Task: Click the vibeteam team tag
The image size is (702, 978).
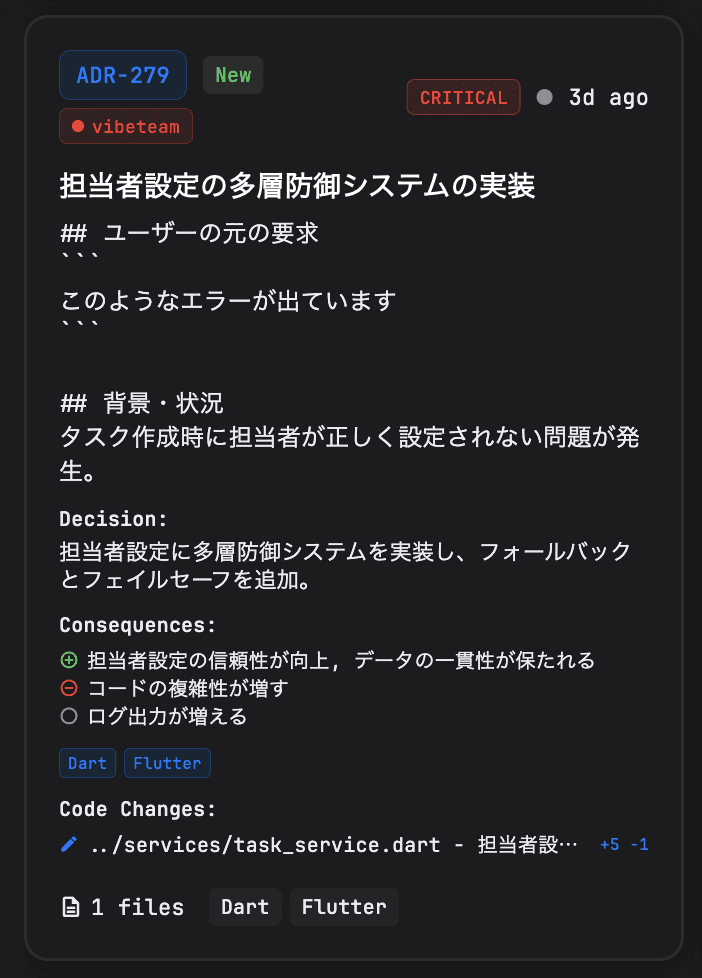Action: click(x=126, y=127)
